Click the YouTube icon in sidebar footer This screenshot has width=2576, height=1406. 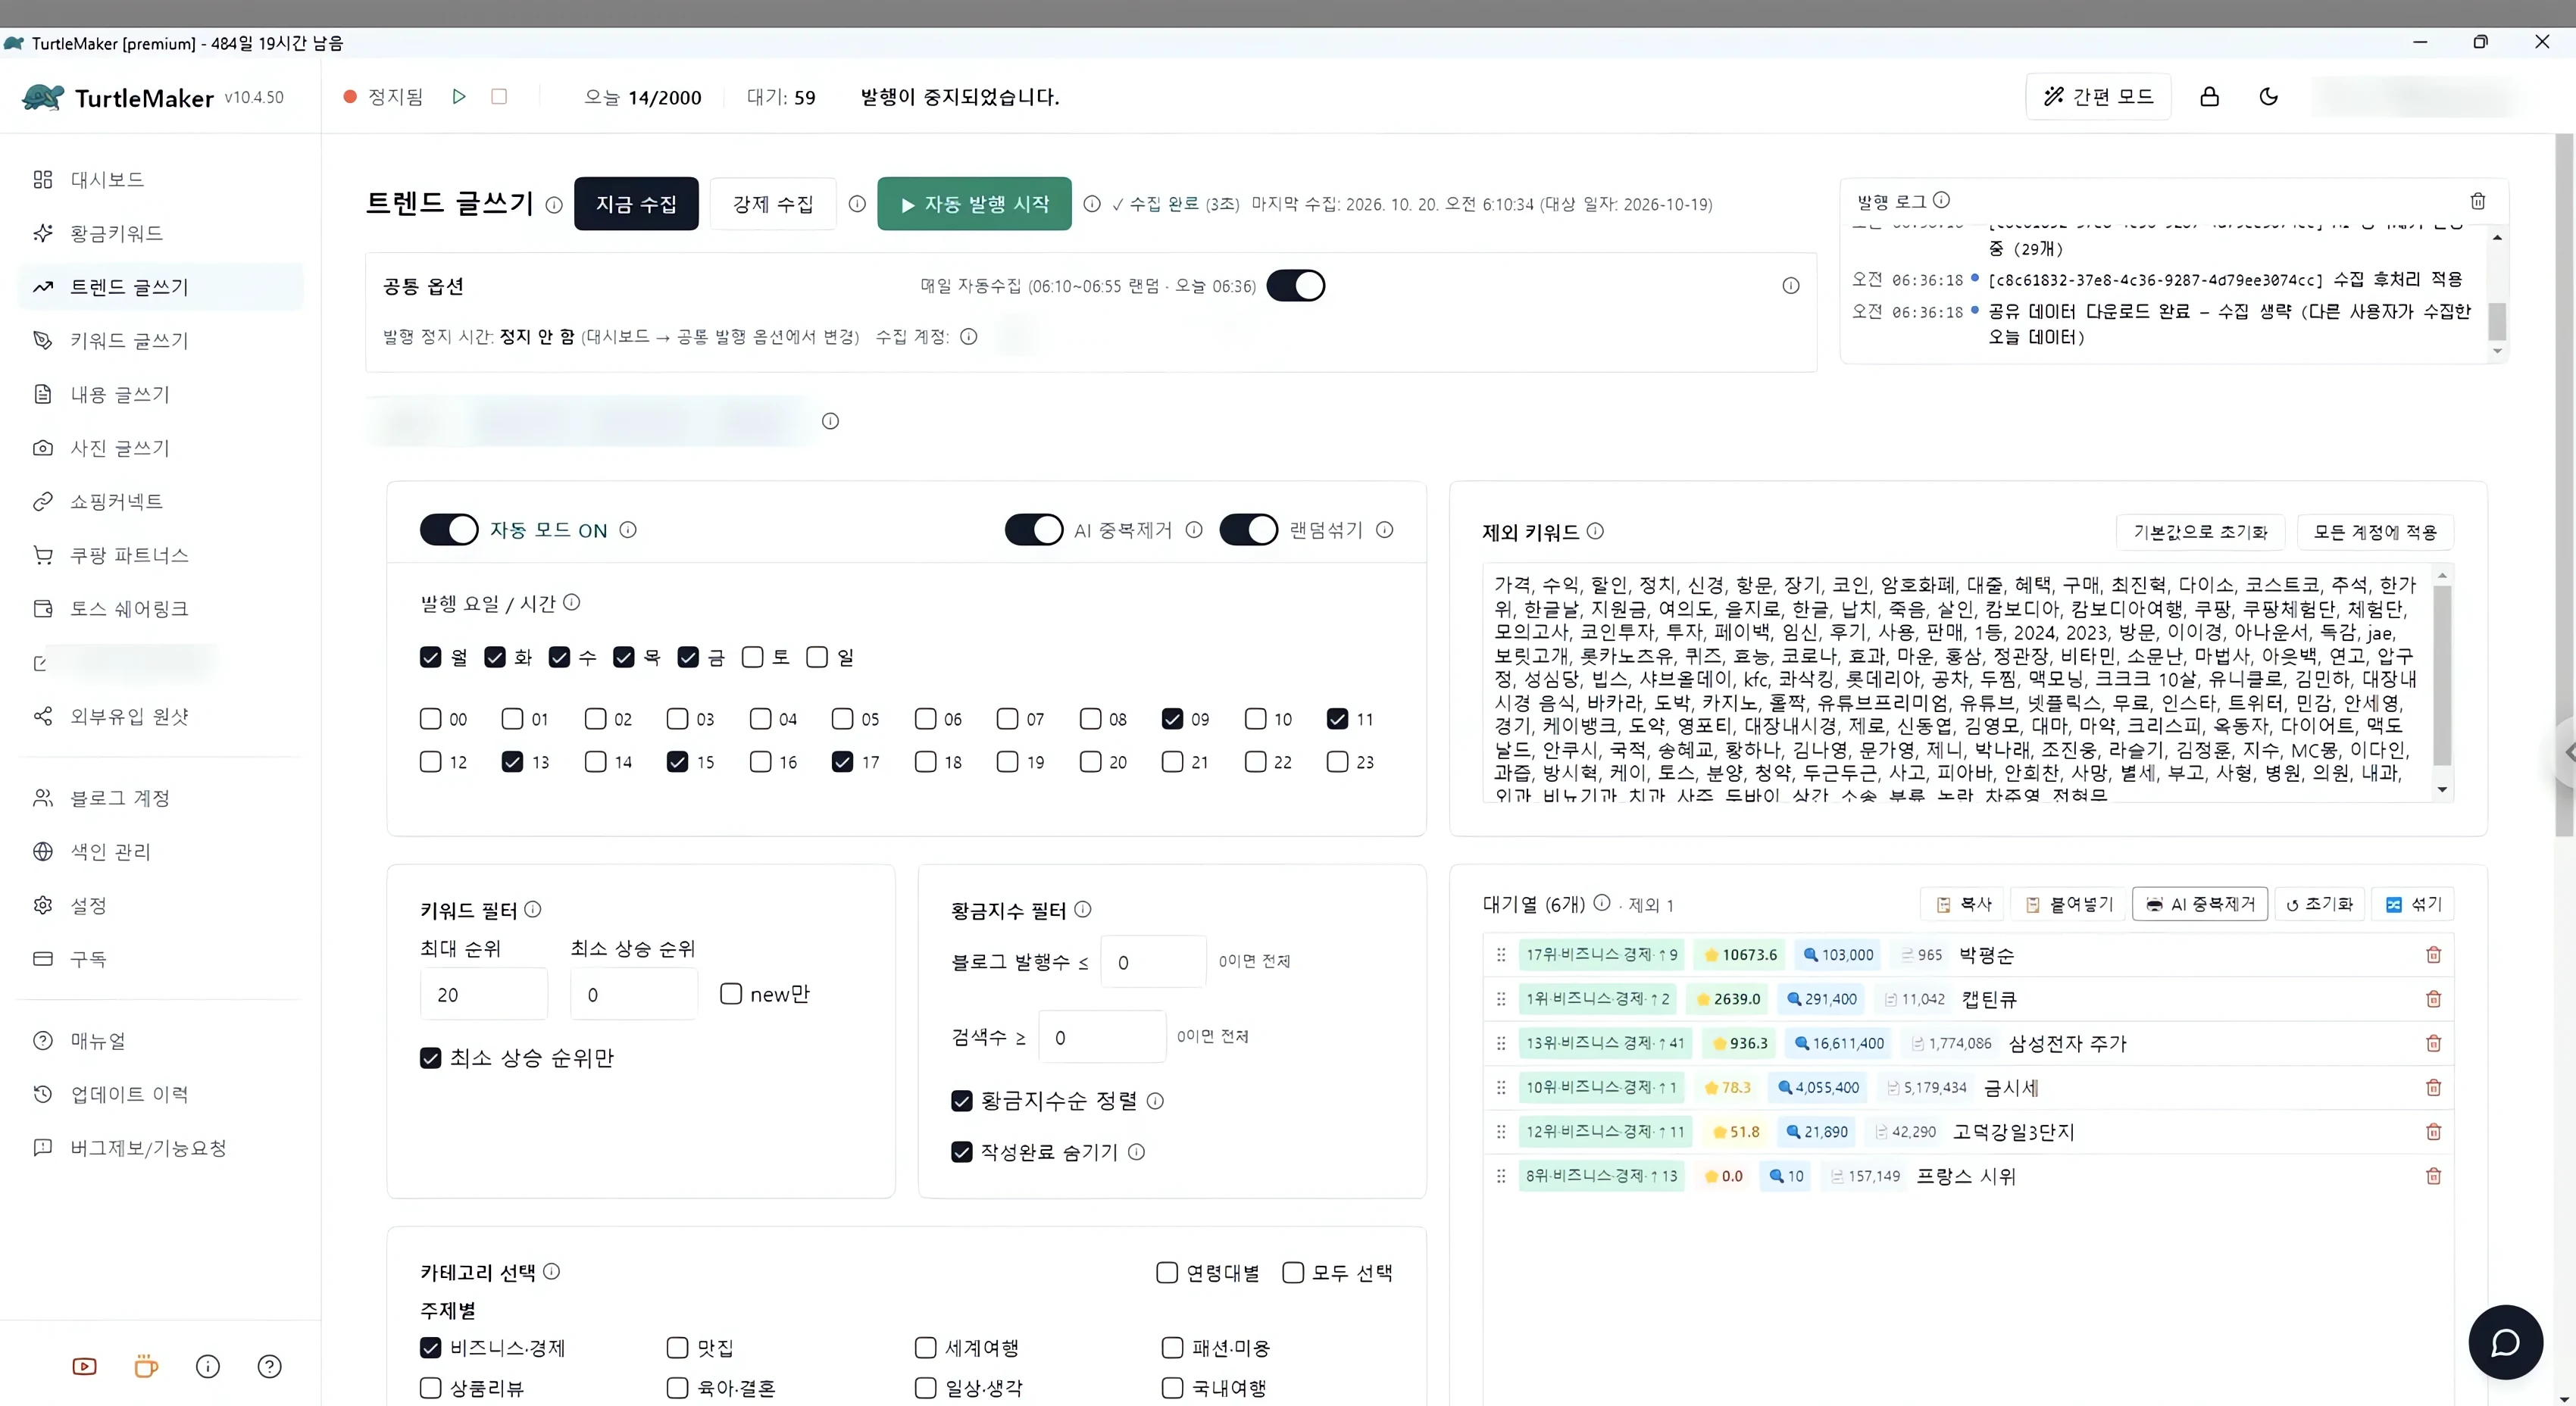85,1366
